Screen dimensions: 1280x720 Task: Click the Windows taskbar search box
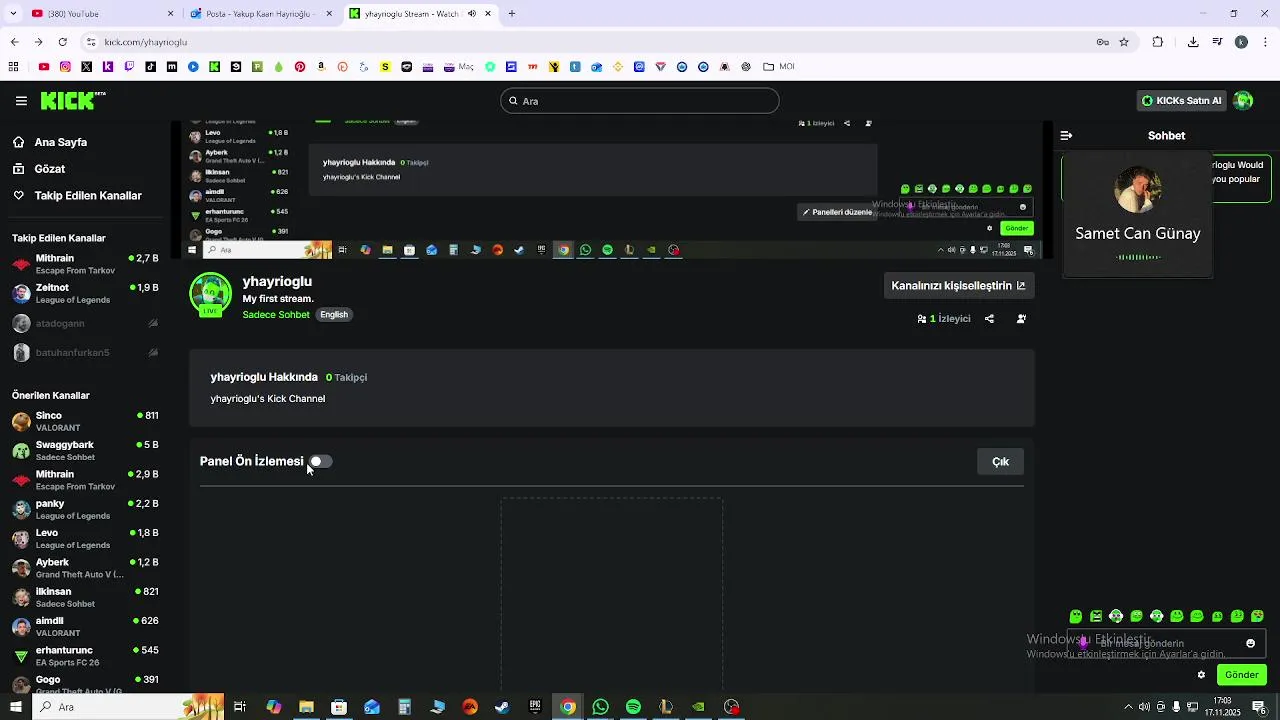pyautogui.click(x=128, y=707)
